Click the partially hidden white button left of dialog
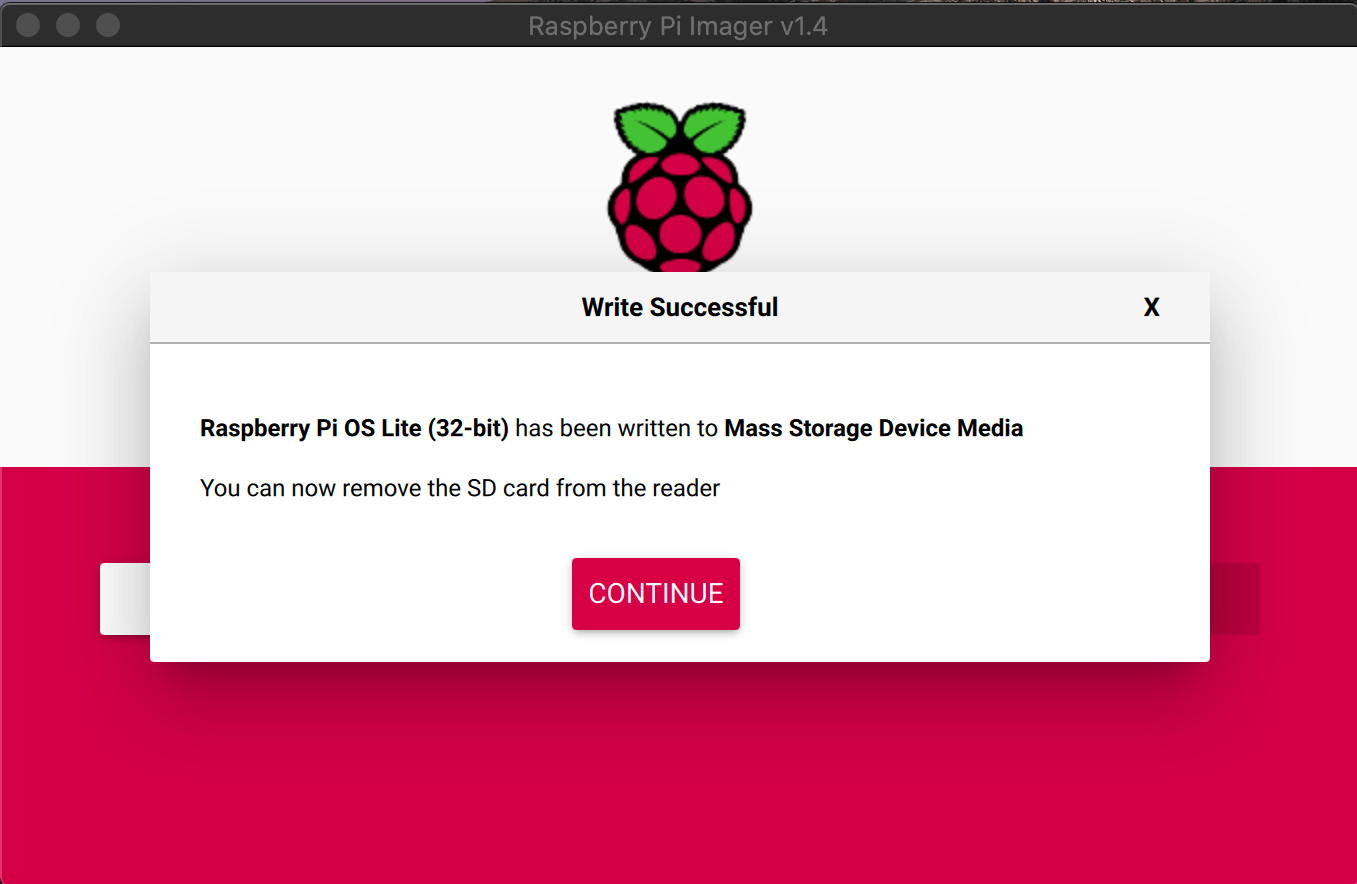 click(125, 599)
